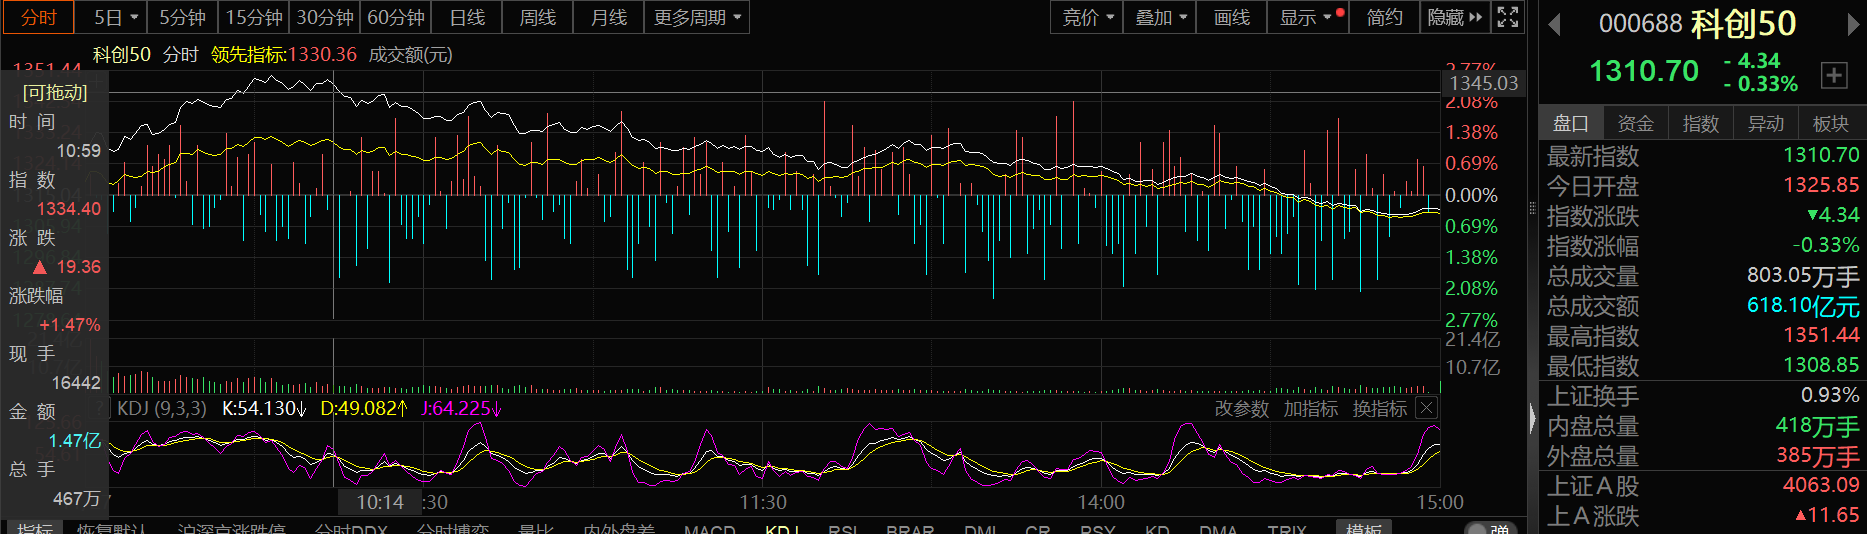
Task: Open the 叠加 overlay dropdown
Action: (x=1160, y=17)
